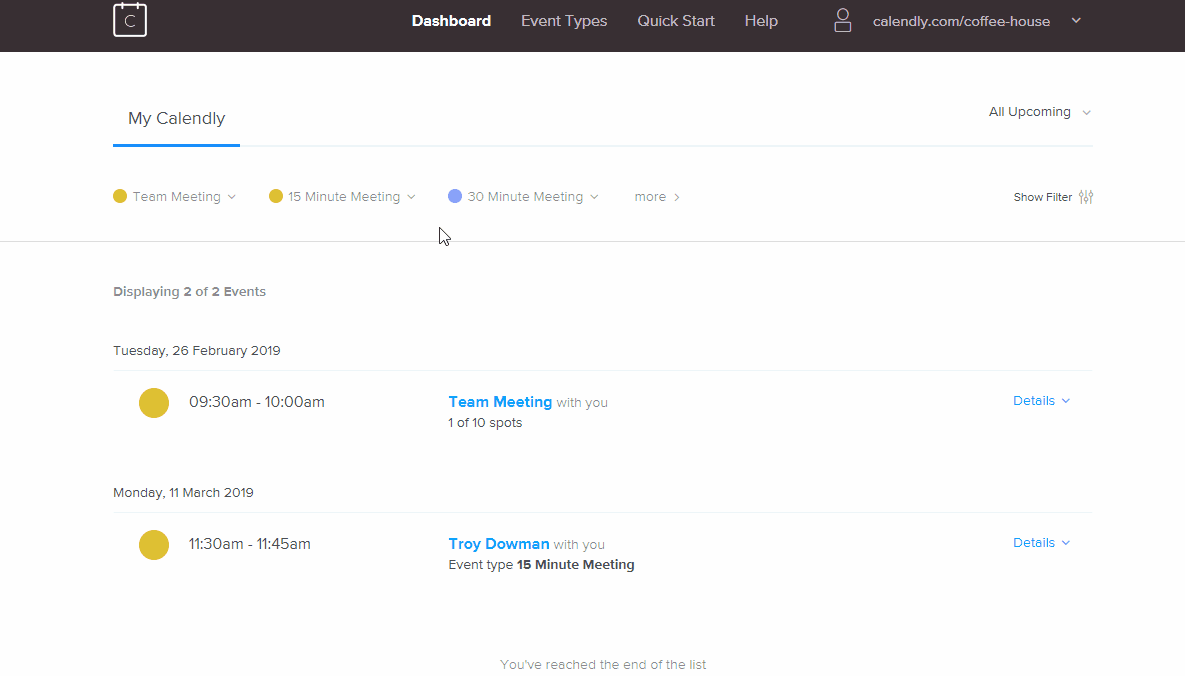Go to Event Types in the navigation
The image size is (1185, 676).
click(x=564, y=21)
